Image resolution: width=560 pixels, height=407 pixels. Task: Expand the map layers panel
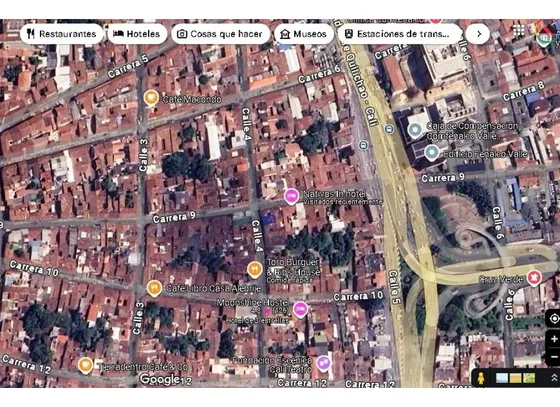[555, 378]
